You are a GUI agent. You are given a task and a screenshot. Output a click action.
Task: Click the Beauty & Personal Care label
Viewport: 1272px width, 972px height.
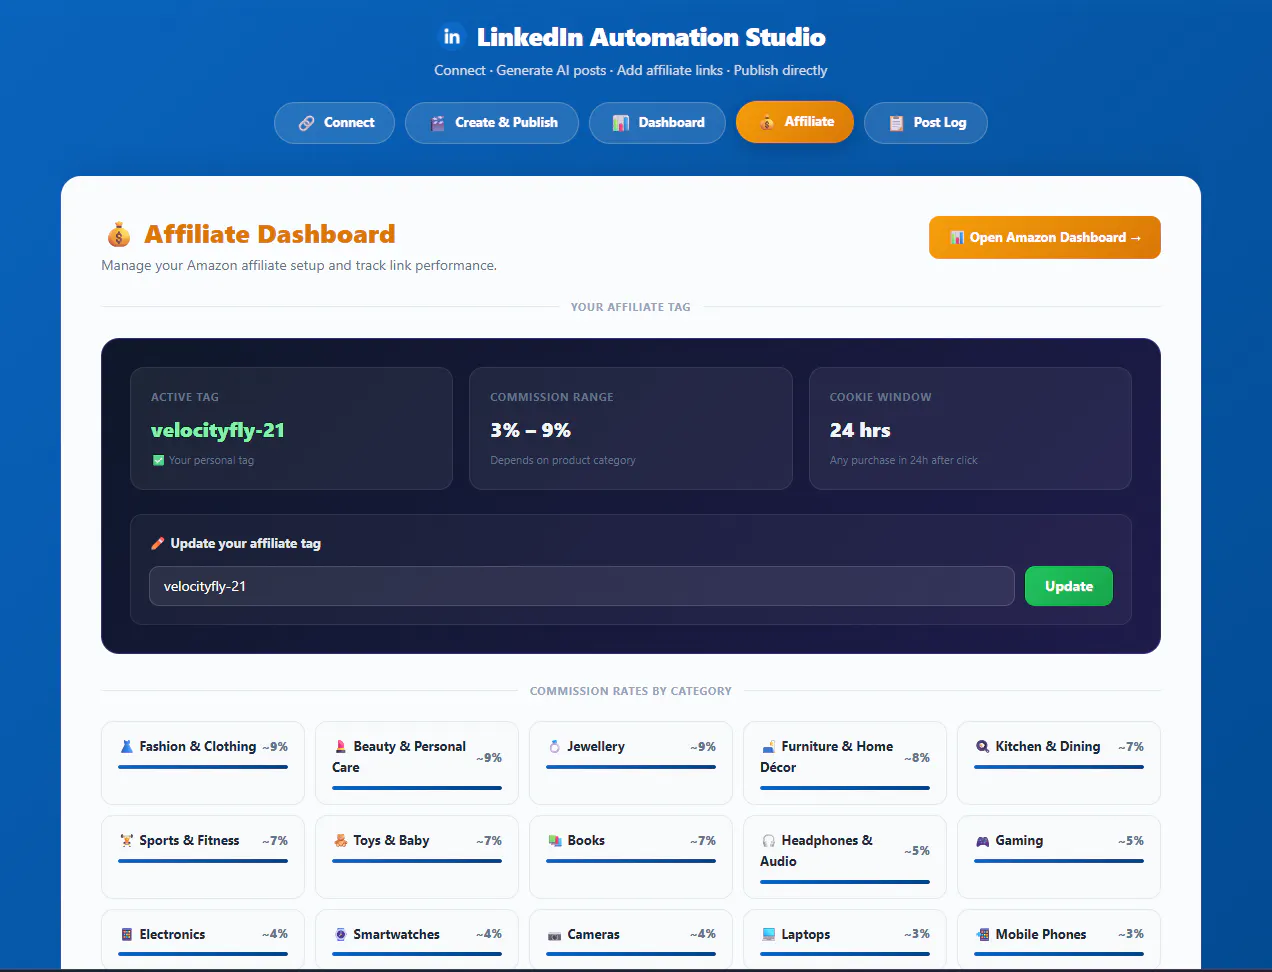point(399,757)
